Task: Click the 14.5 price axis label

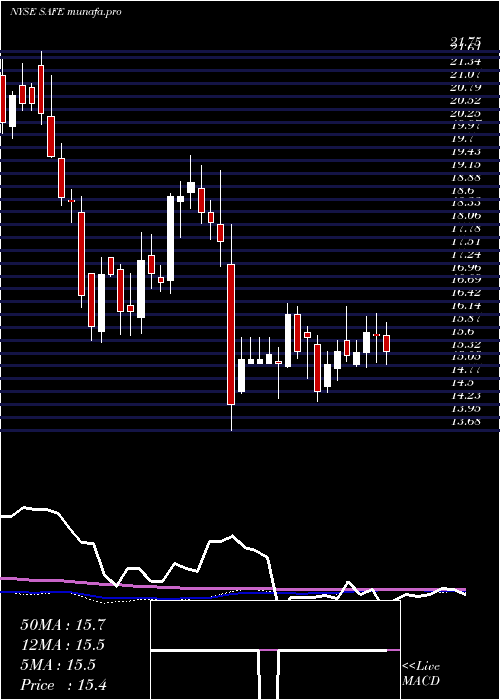Action: click(x=462, y=383)
